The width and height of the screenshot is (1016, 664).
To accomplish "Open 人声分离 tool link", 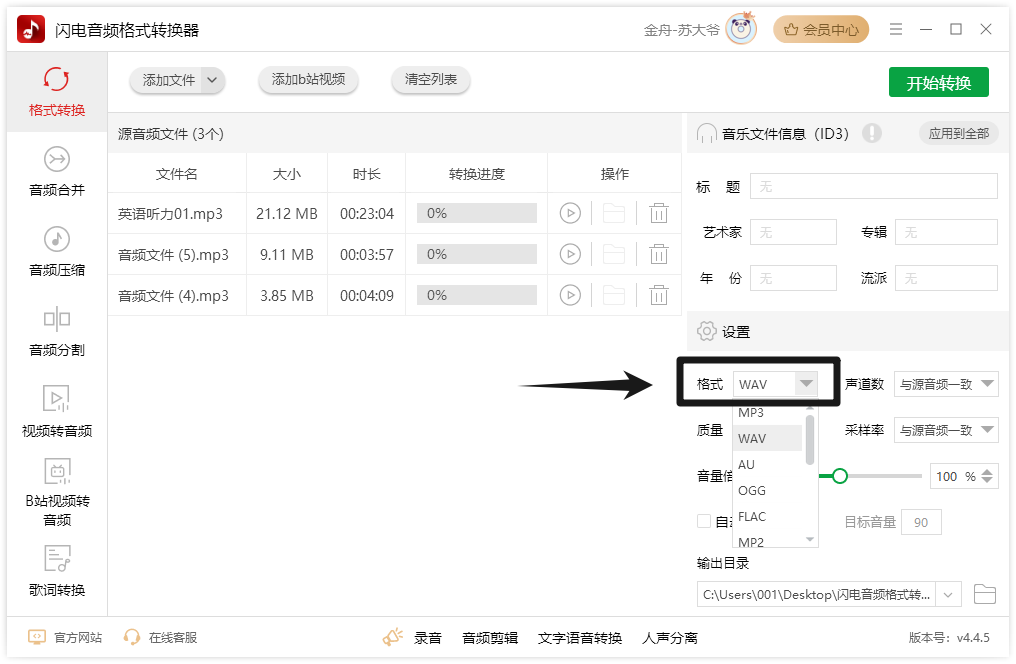I will [669, 638].
